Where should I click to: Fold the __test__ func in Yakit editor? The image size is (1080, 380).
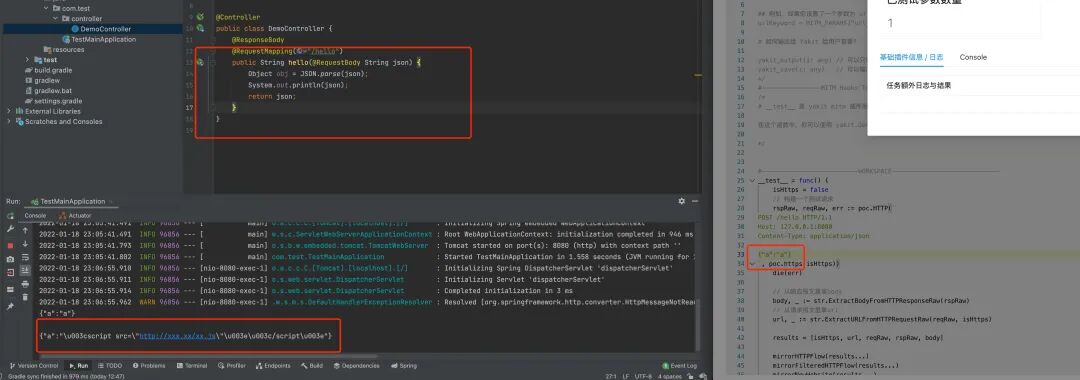[x=752, y=180]
